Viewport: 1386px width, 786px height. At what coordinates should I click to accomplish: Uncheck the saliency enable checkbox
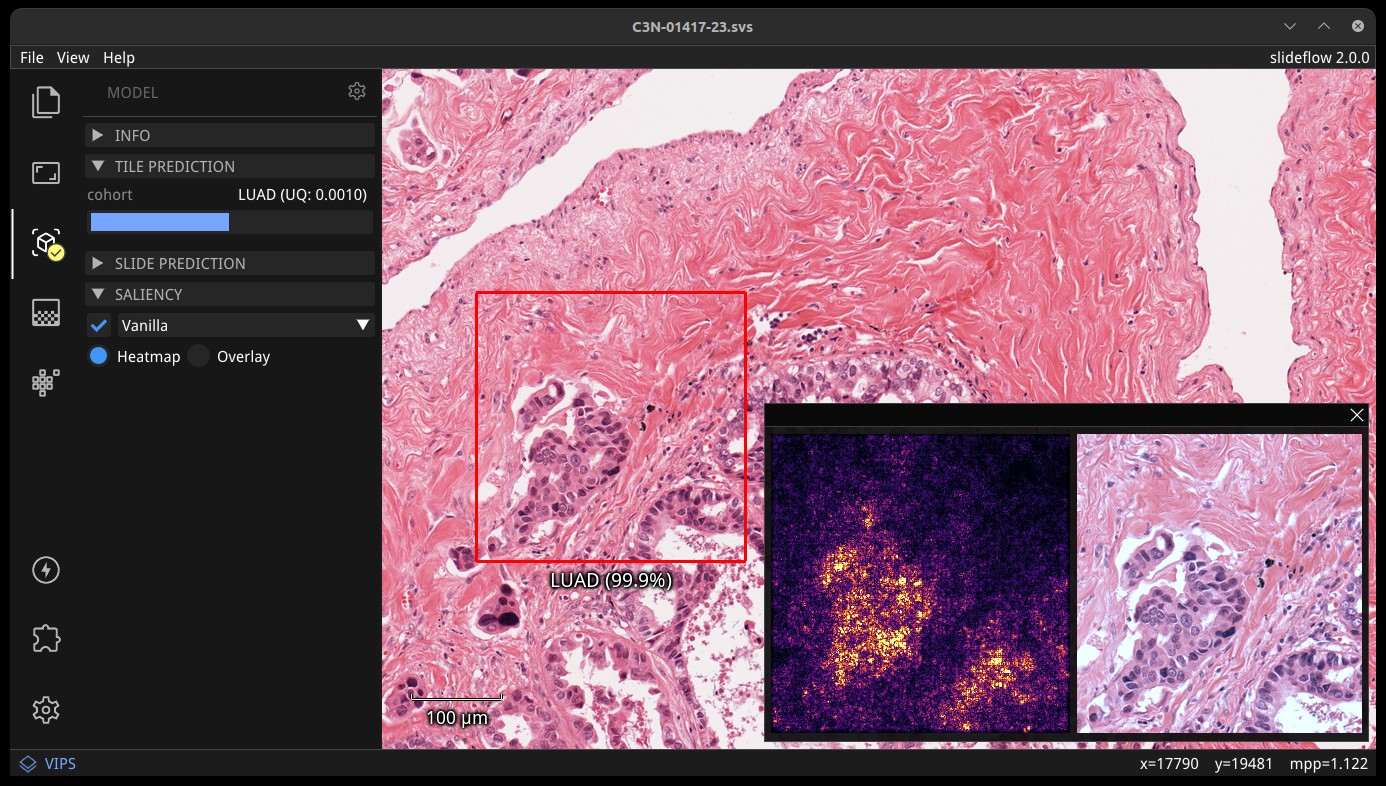coord(99,325)
